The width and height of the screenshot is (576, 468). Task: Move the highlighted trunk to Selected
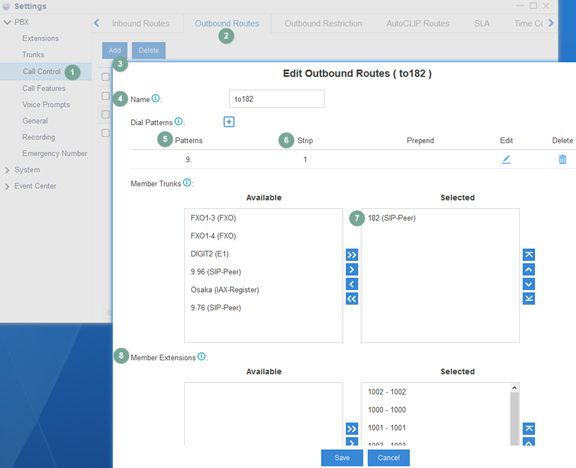[352, 269]
